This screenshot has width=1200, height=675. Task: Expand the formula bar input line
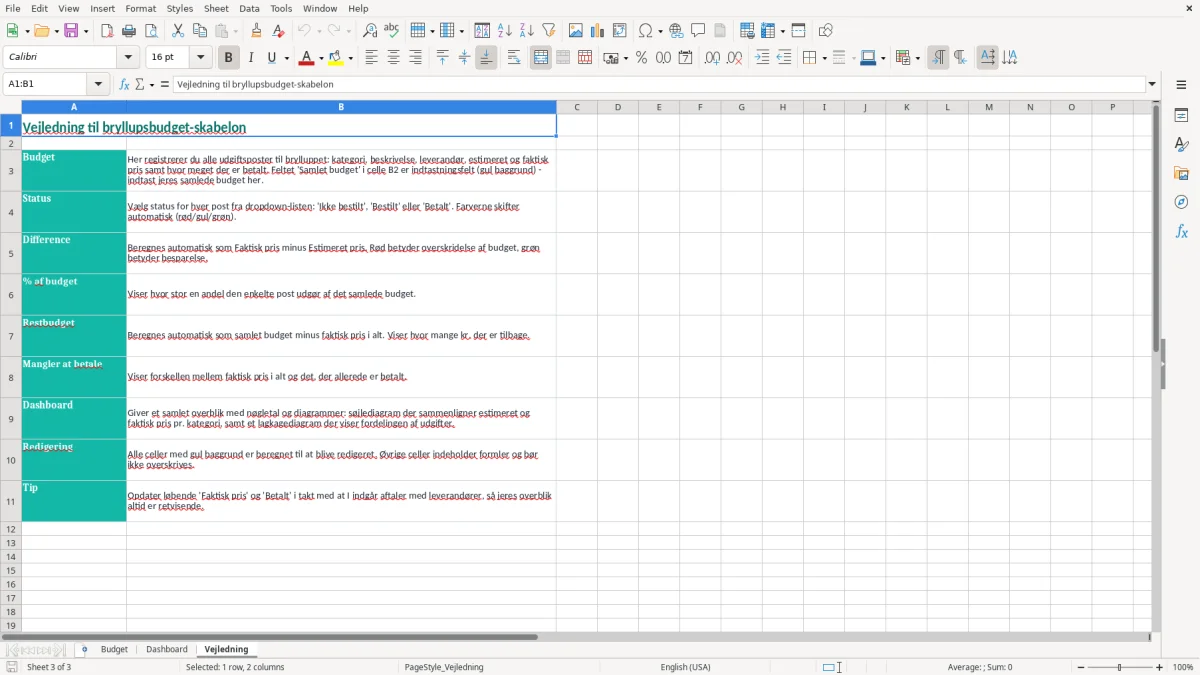(1152, 85)
